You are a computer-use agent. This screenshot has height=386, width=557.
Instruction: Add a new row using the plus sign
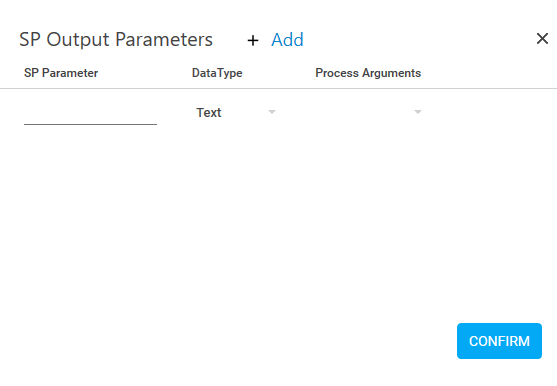tap(253, 40)
